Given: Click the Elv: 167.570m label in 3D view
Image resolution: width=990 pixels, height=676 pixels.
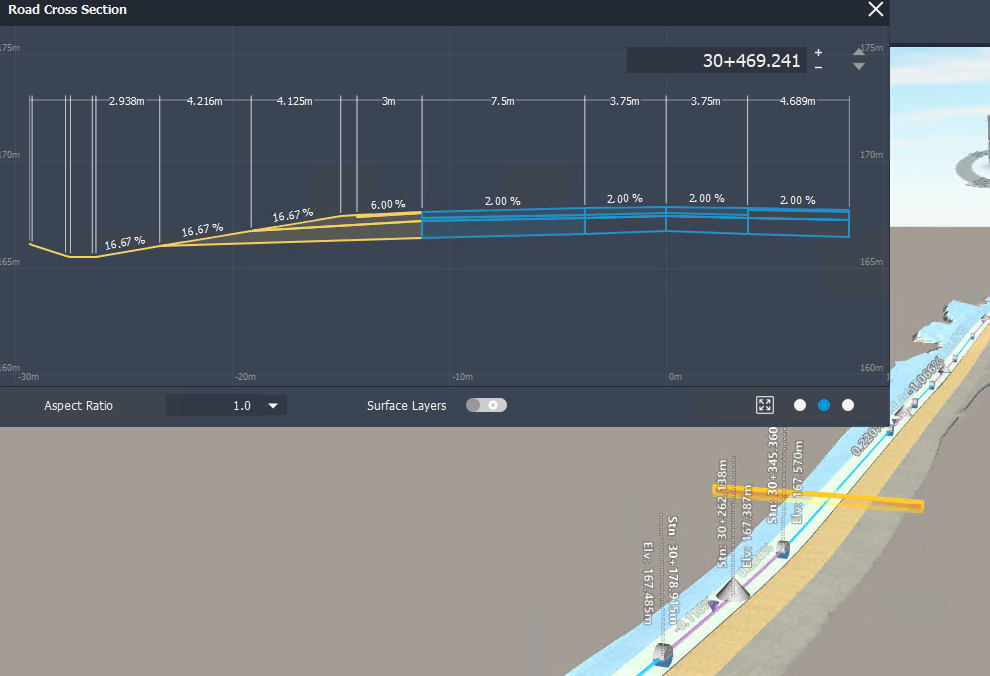Looking at the screenshot, I should 797,482.
